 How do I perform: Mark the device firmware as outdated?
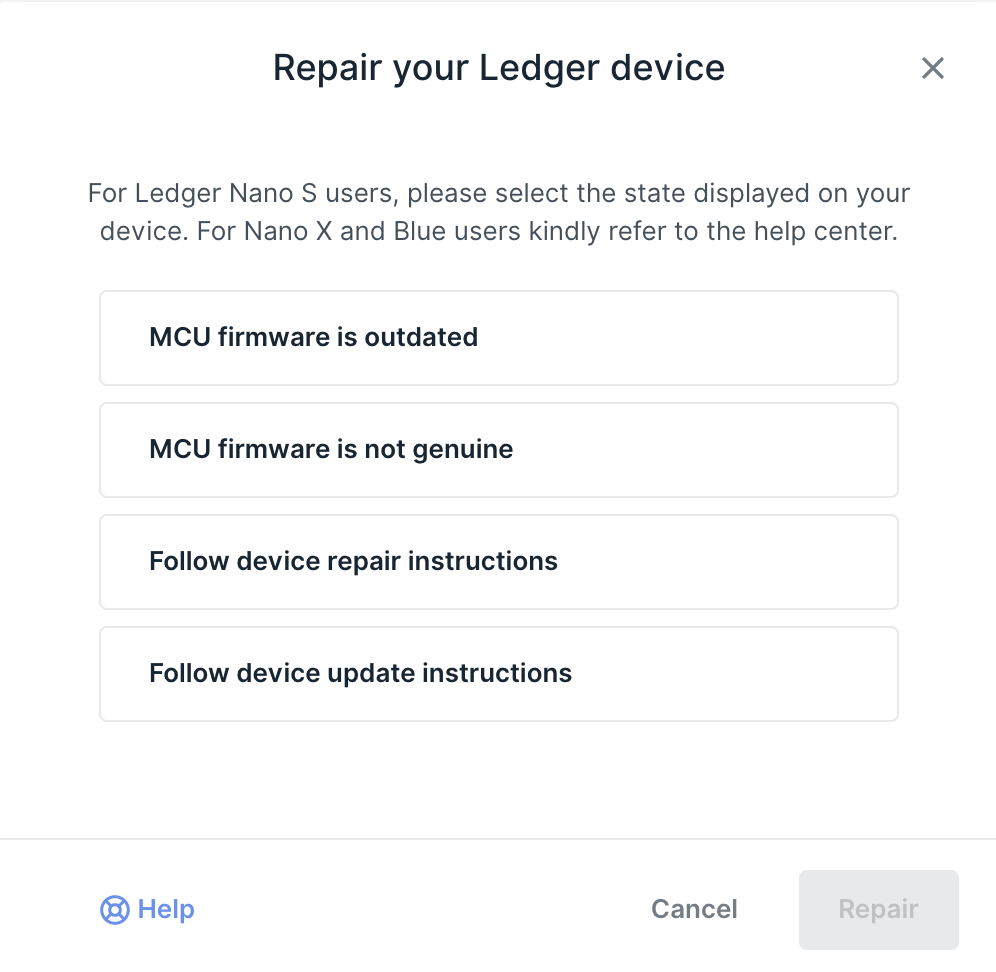point(498,338)
